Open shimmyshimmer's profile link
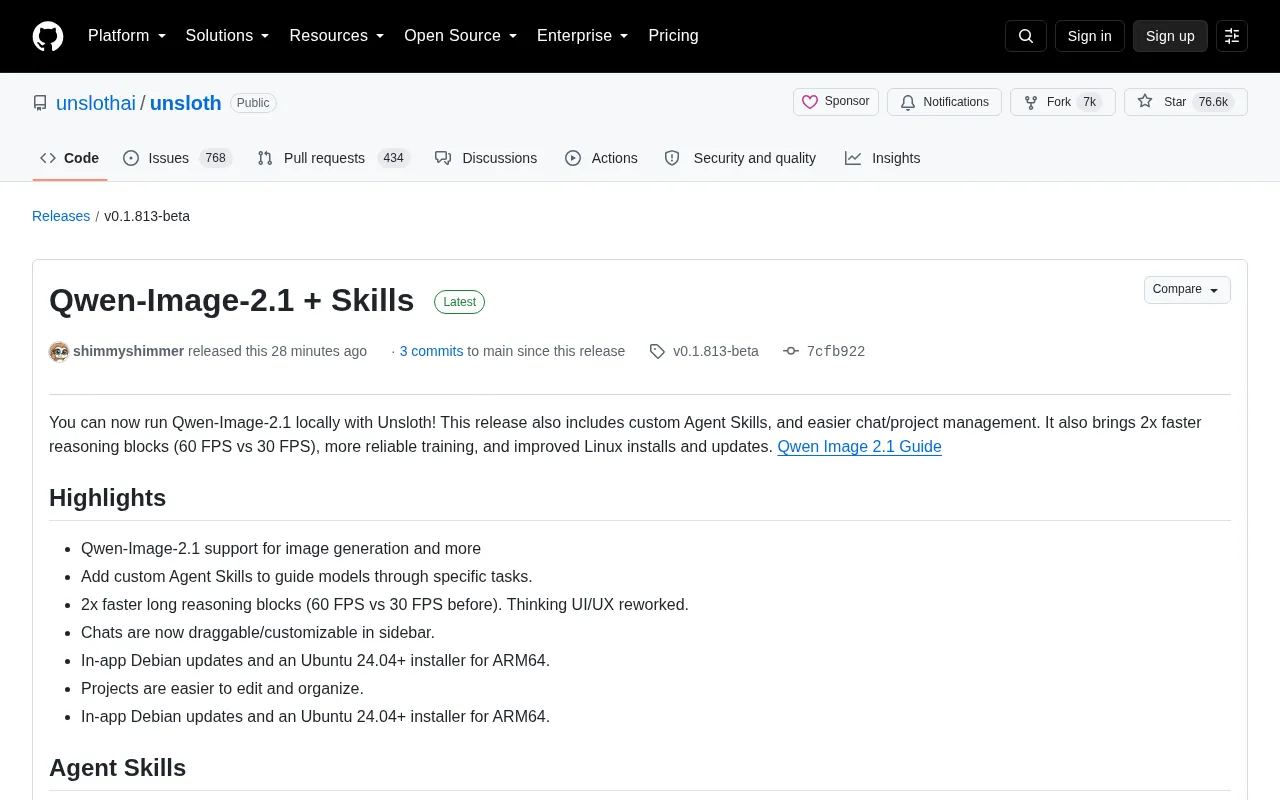This screenshot has width=1280, height=800. (x=128, y=351)
